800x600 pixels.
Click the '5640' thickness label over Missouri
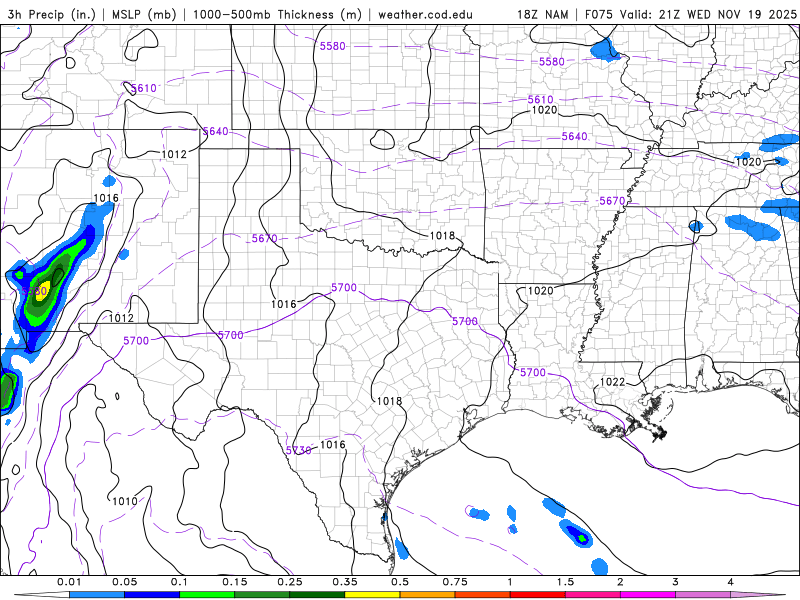coord(574,136)
